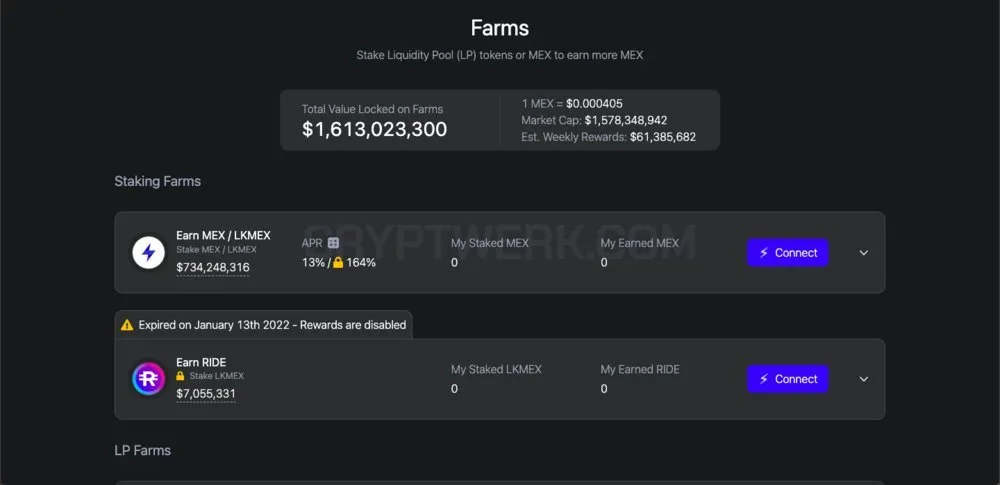Viewport: 1000px width, 485px height.
Task: Click the lock icon next to Stake LKMEX
Action: 180,376
